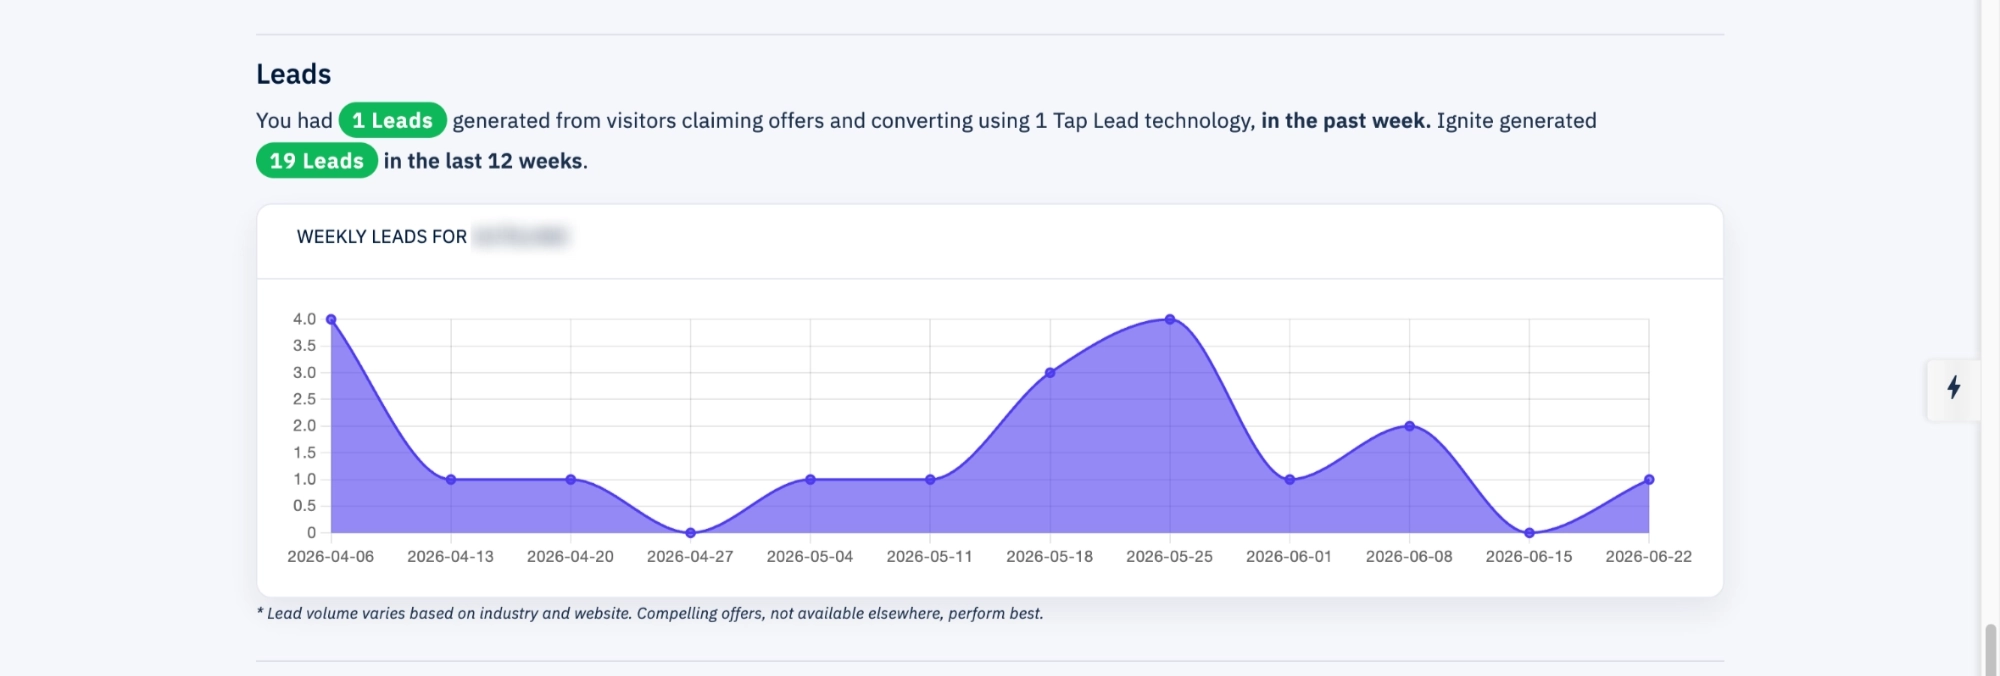Select the 2026-05-04 chart data point
This screenshot has width=2000, height=676.
tap(810, 480)
